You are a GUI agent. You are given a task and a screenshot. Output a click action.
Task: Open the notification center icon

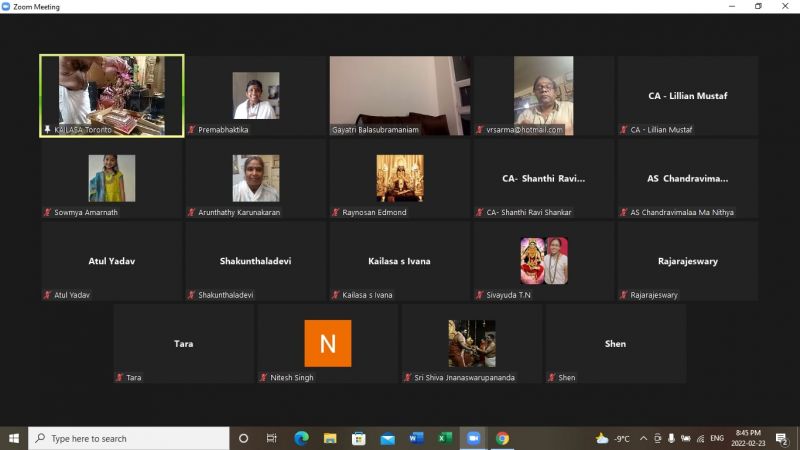782,438
